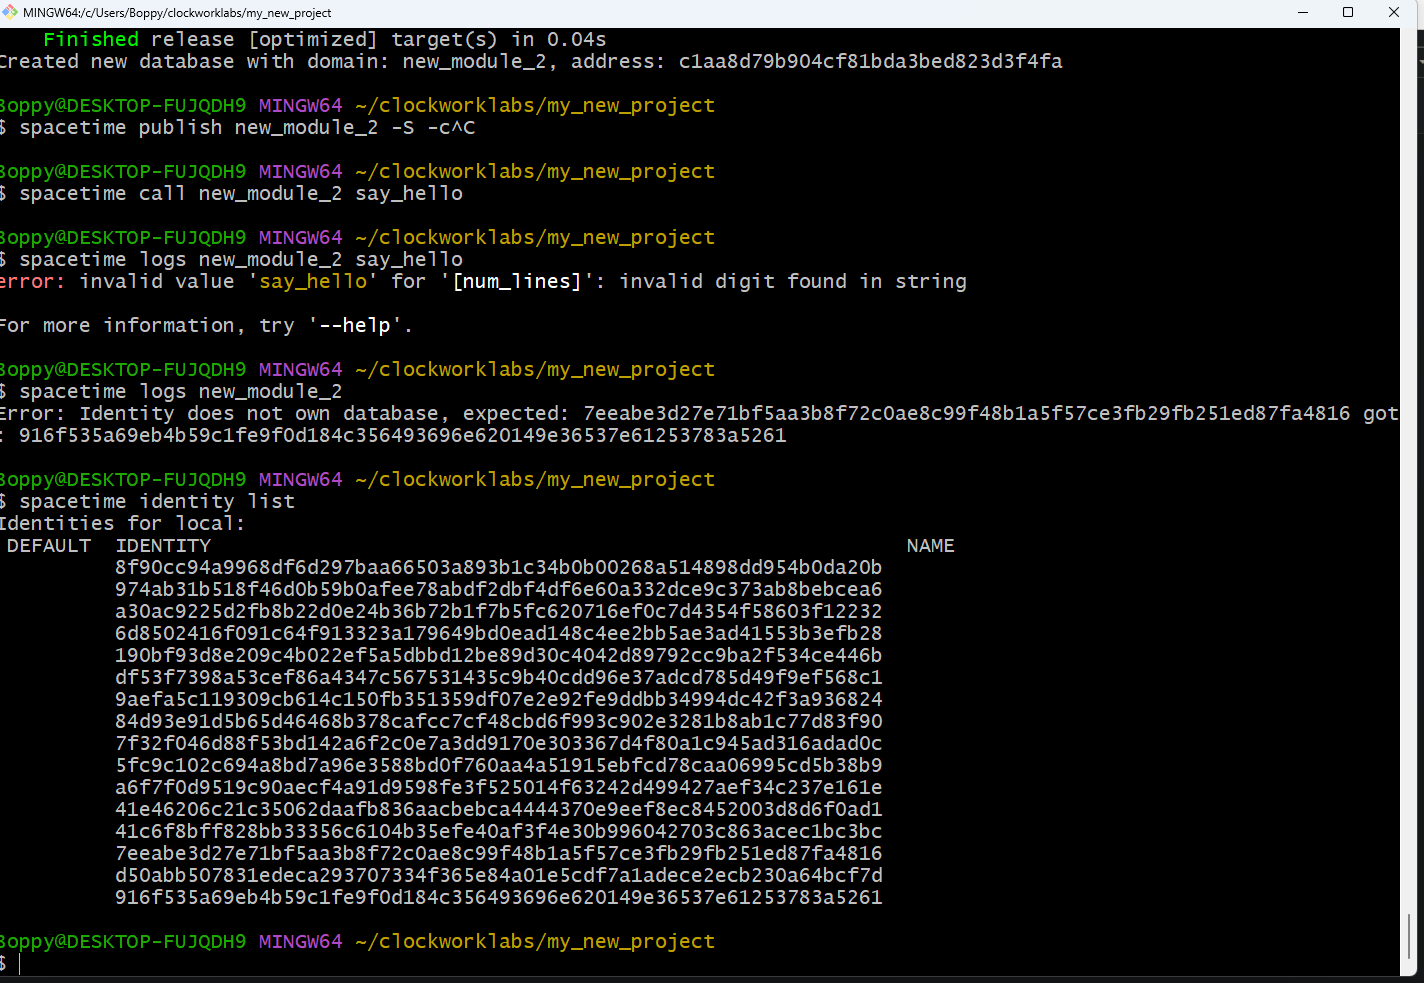This screenshot has width=1424, height=983.
Task: Click the MINGW64 icon in the title bar
Action: tap(12, 12)
